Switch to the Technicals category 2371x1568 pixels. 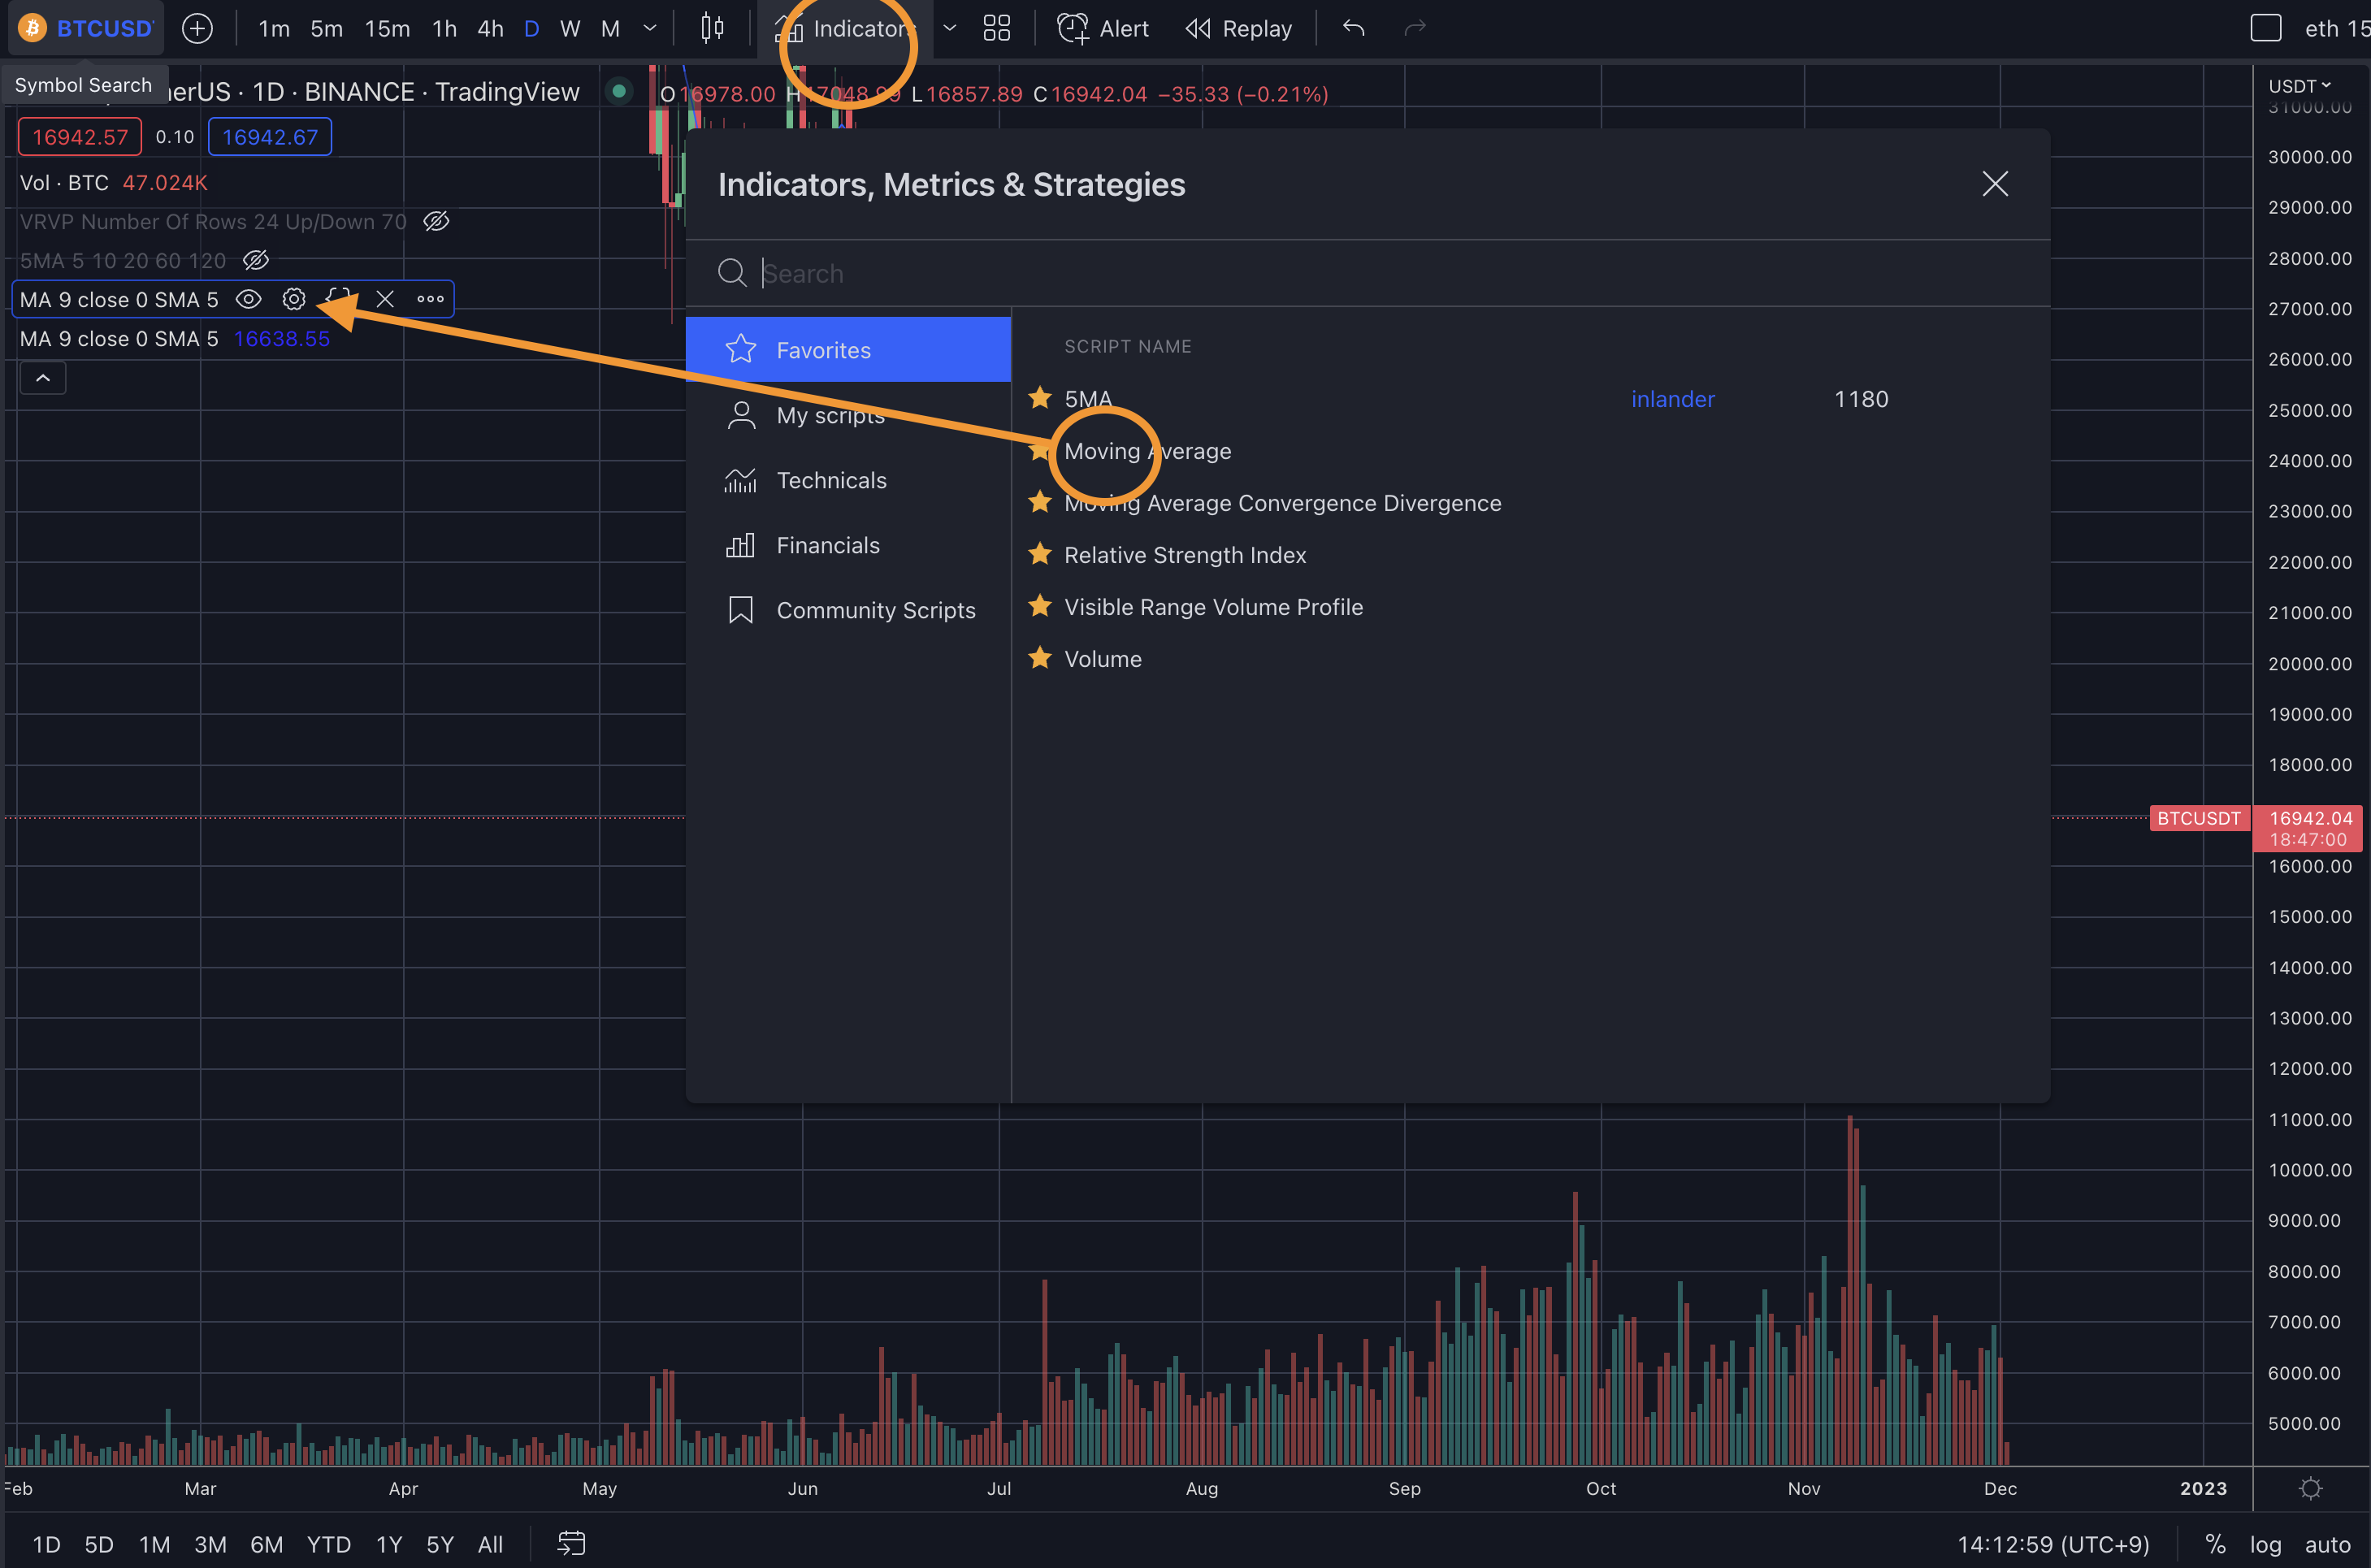[831, 480]
